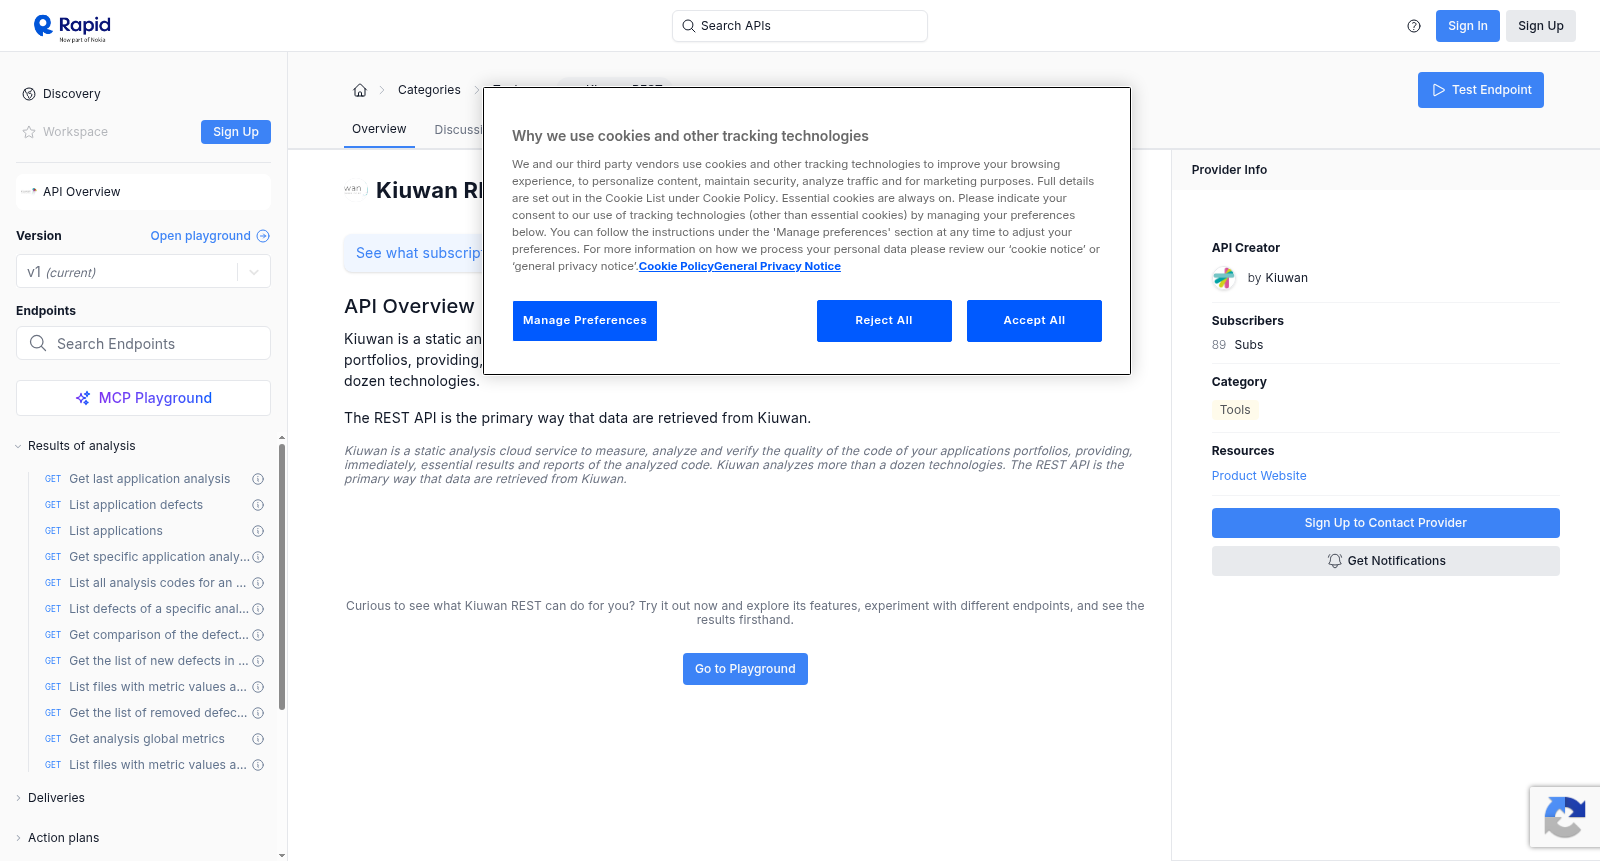
Task: Open the version v1 dropdown
Action: pos(143,272)
